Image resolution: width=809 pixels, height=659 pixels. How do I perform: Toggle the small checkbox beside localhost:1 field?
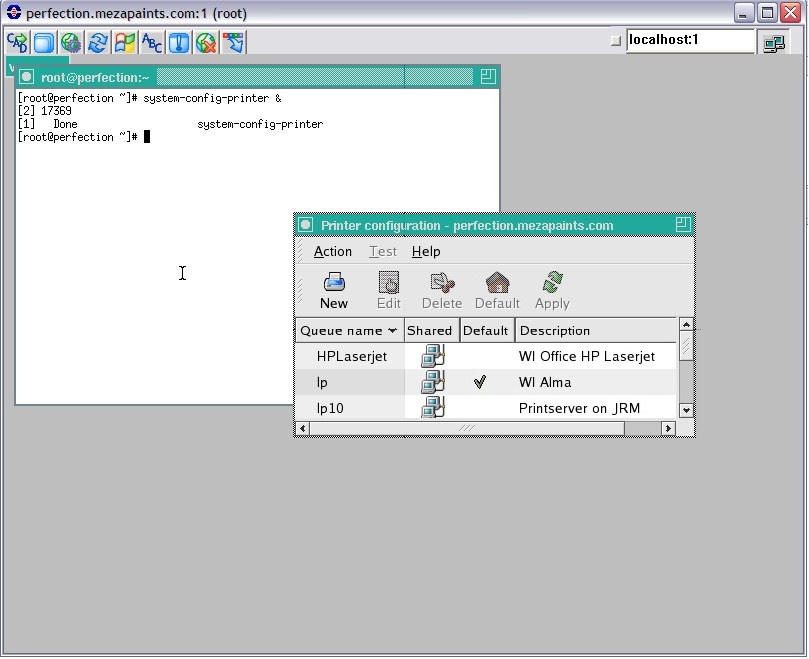[615, 40]
